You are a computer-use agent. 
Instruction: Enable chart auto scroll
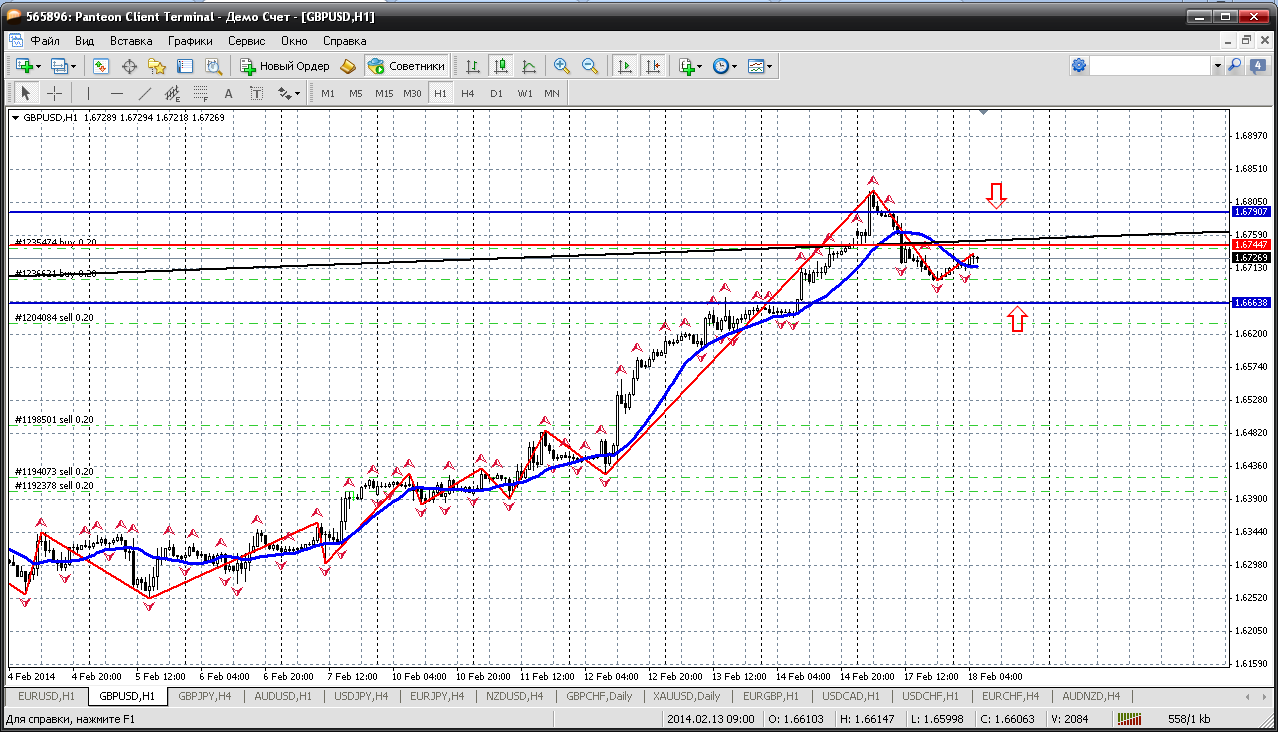point(625,66)
